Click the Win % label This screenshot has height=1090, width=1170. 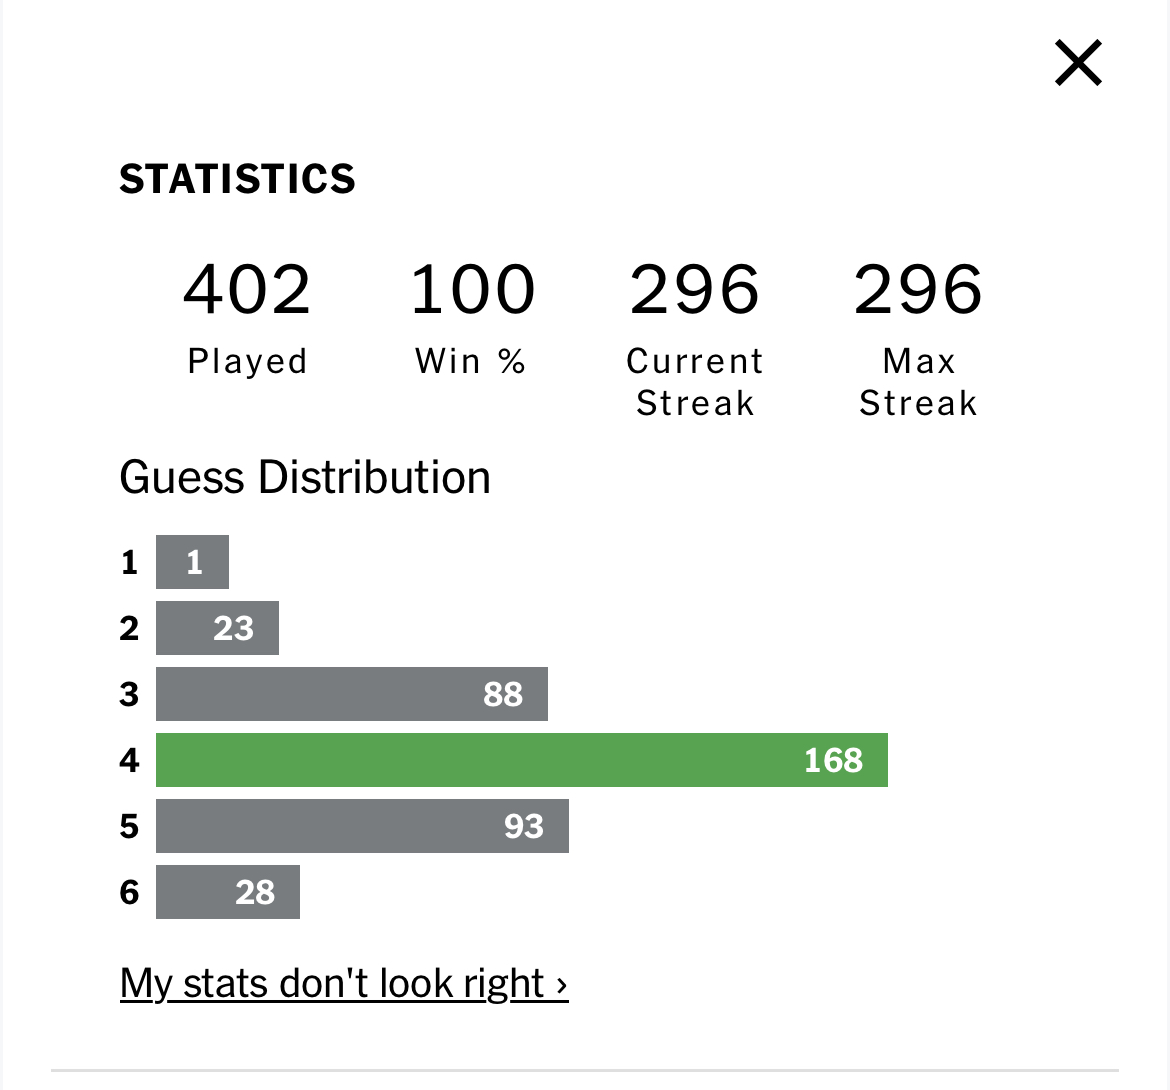[x=471, y=362]
